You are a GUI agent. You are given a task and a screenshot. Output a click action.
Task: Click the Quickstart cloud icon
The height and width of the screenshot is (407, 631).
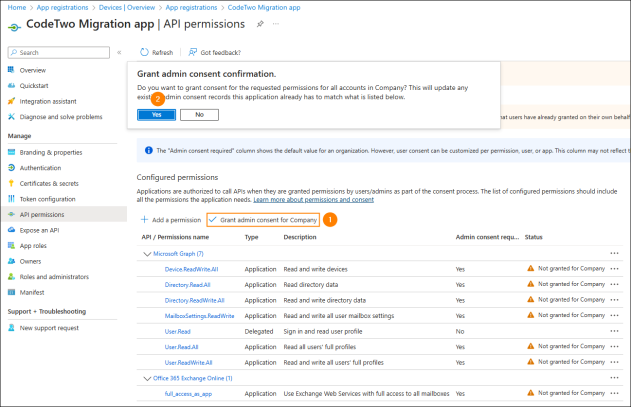(11, 85)
